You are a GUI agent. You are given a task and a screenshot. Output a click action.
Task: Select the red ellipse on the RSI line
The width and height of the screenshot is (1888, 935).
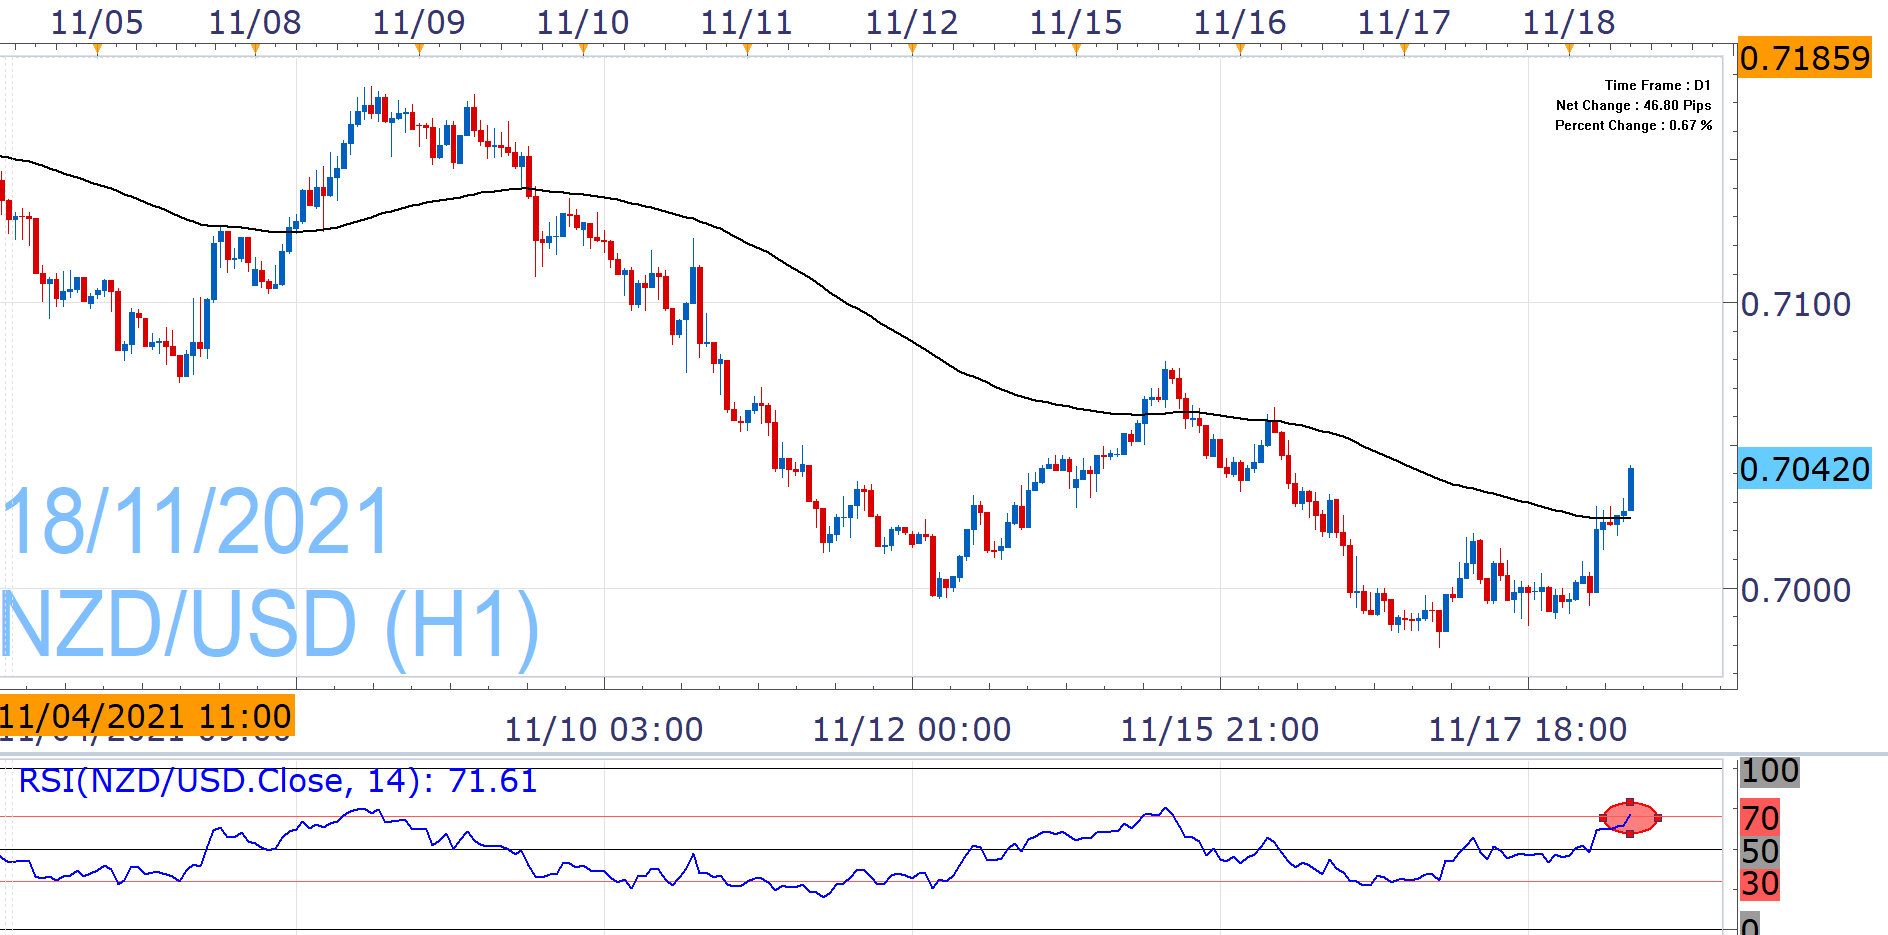click(1630, 818)
